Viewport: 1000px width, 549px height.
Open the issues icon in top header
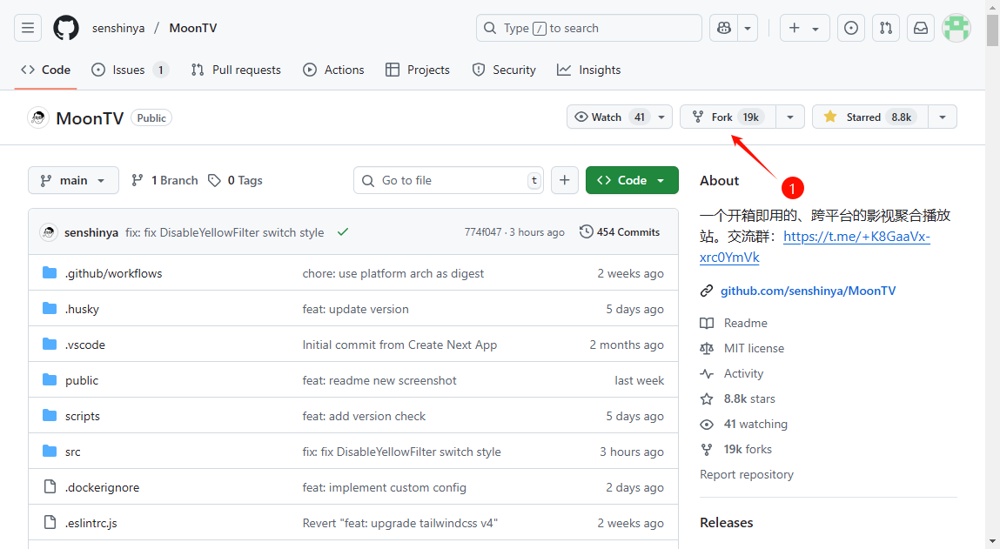[x=851, y=28]
